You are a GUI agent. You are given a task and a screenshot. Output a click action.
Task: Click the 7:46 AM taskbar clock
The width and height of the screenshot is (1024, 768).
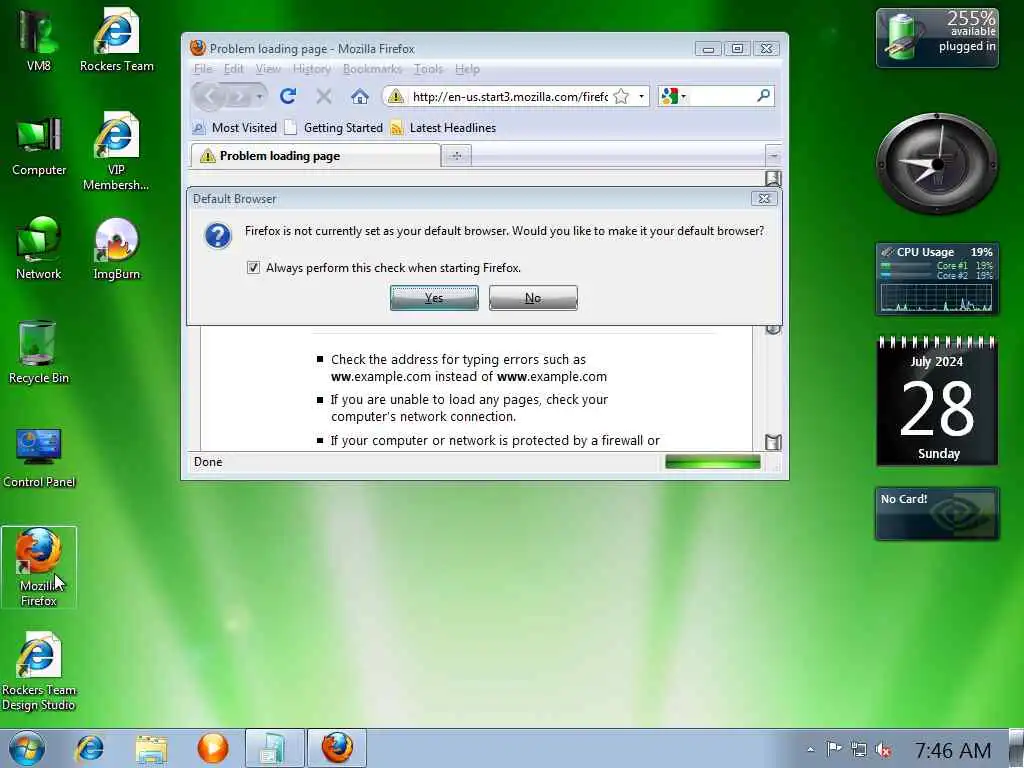(952, 750)
